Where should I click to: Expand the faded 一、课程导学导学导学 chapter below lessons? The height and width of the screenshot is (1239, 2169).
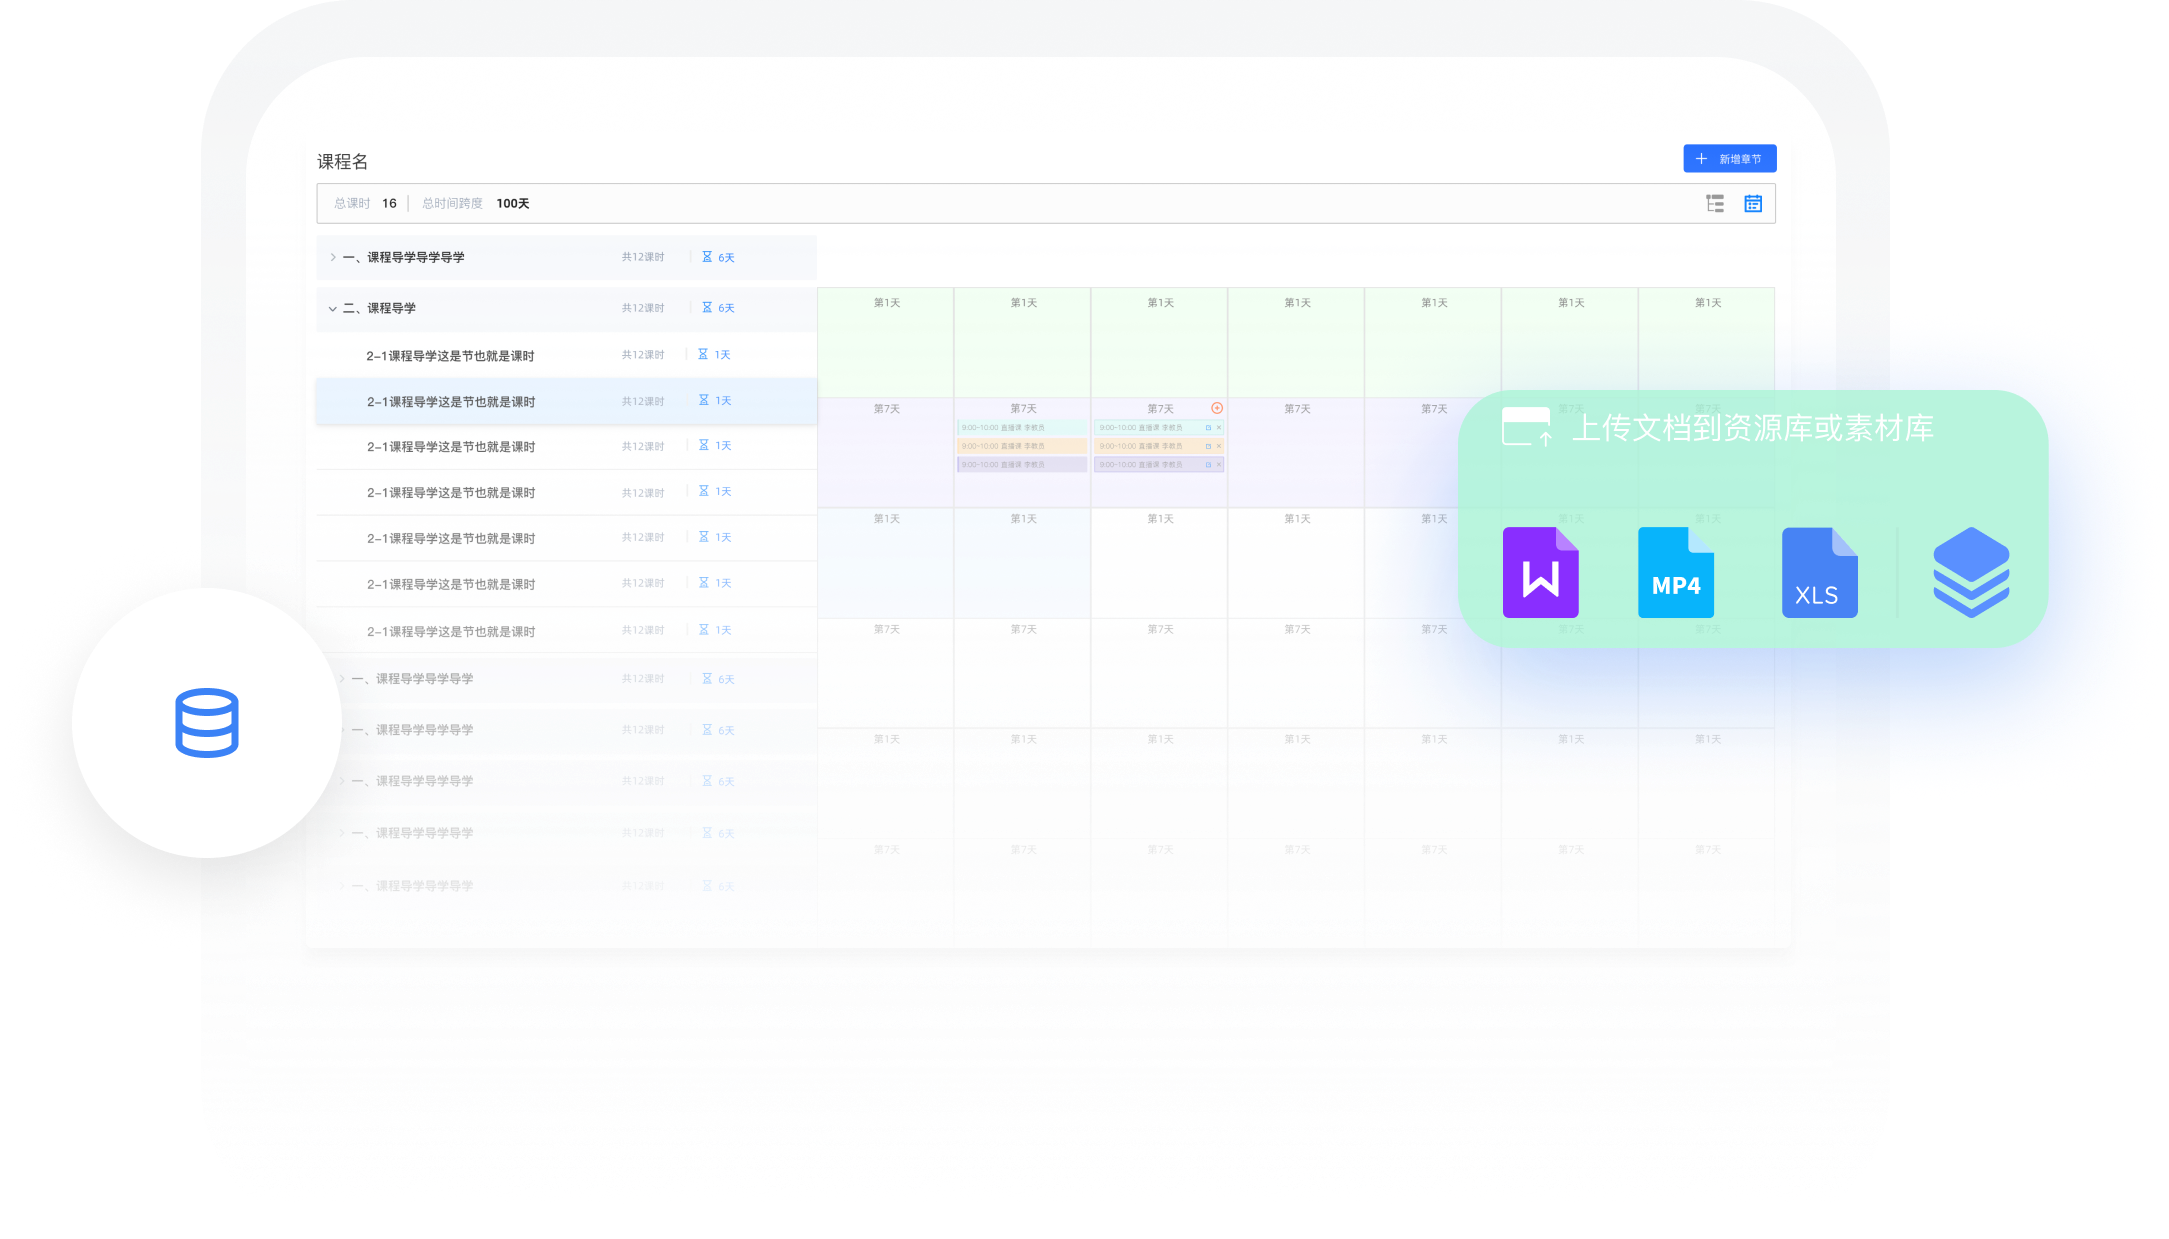pos(342,679)
